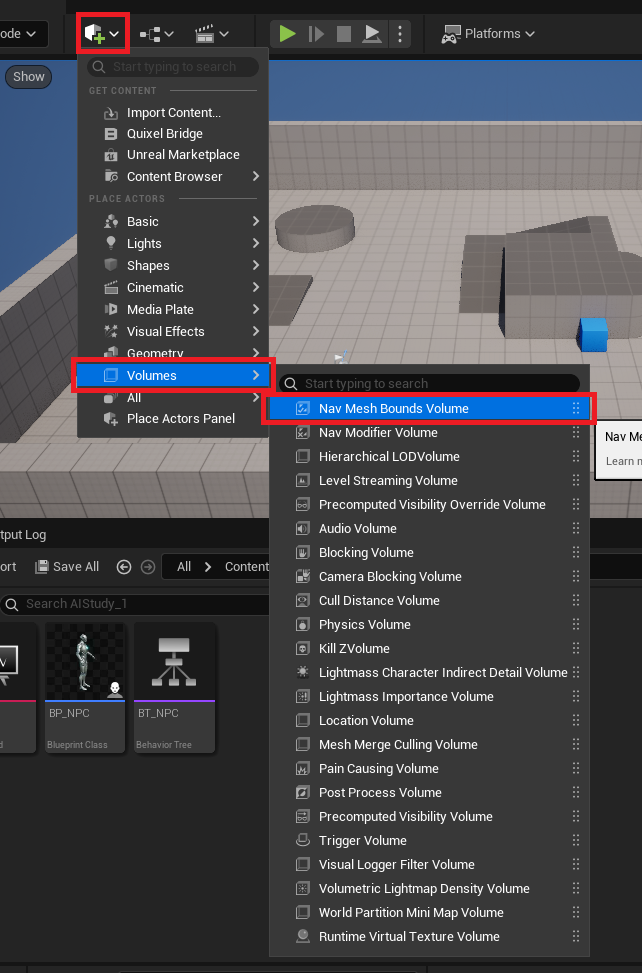Viewport: 642px width, 973px height.
Task: Click the Hierarchical LODVolume icon
Action: (x=302, y=457)
